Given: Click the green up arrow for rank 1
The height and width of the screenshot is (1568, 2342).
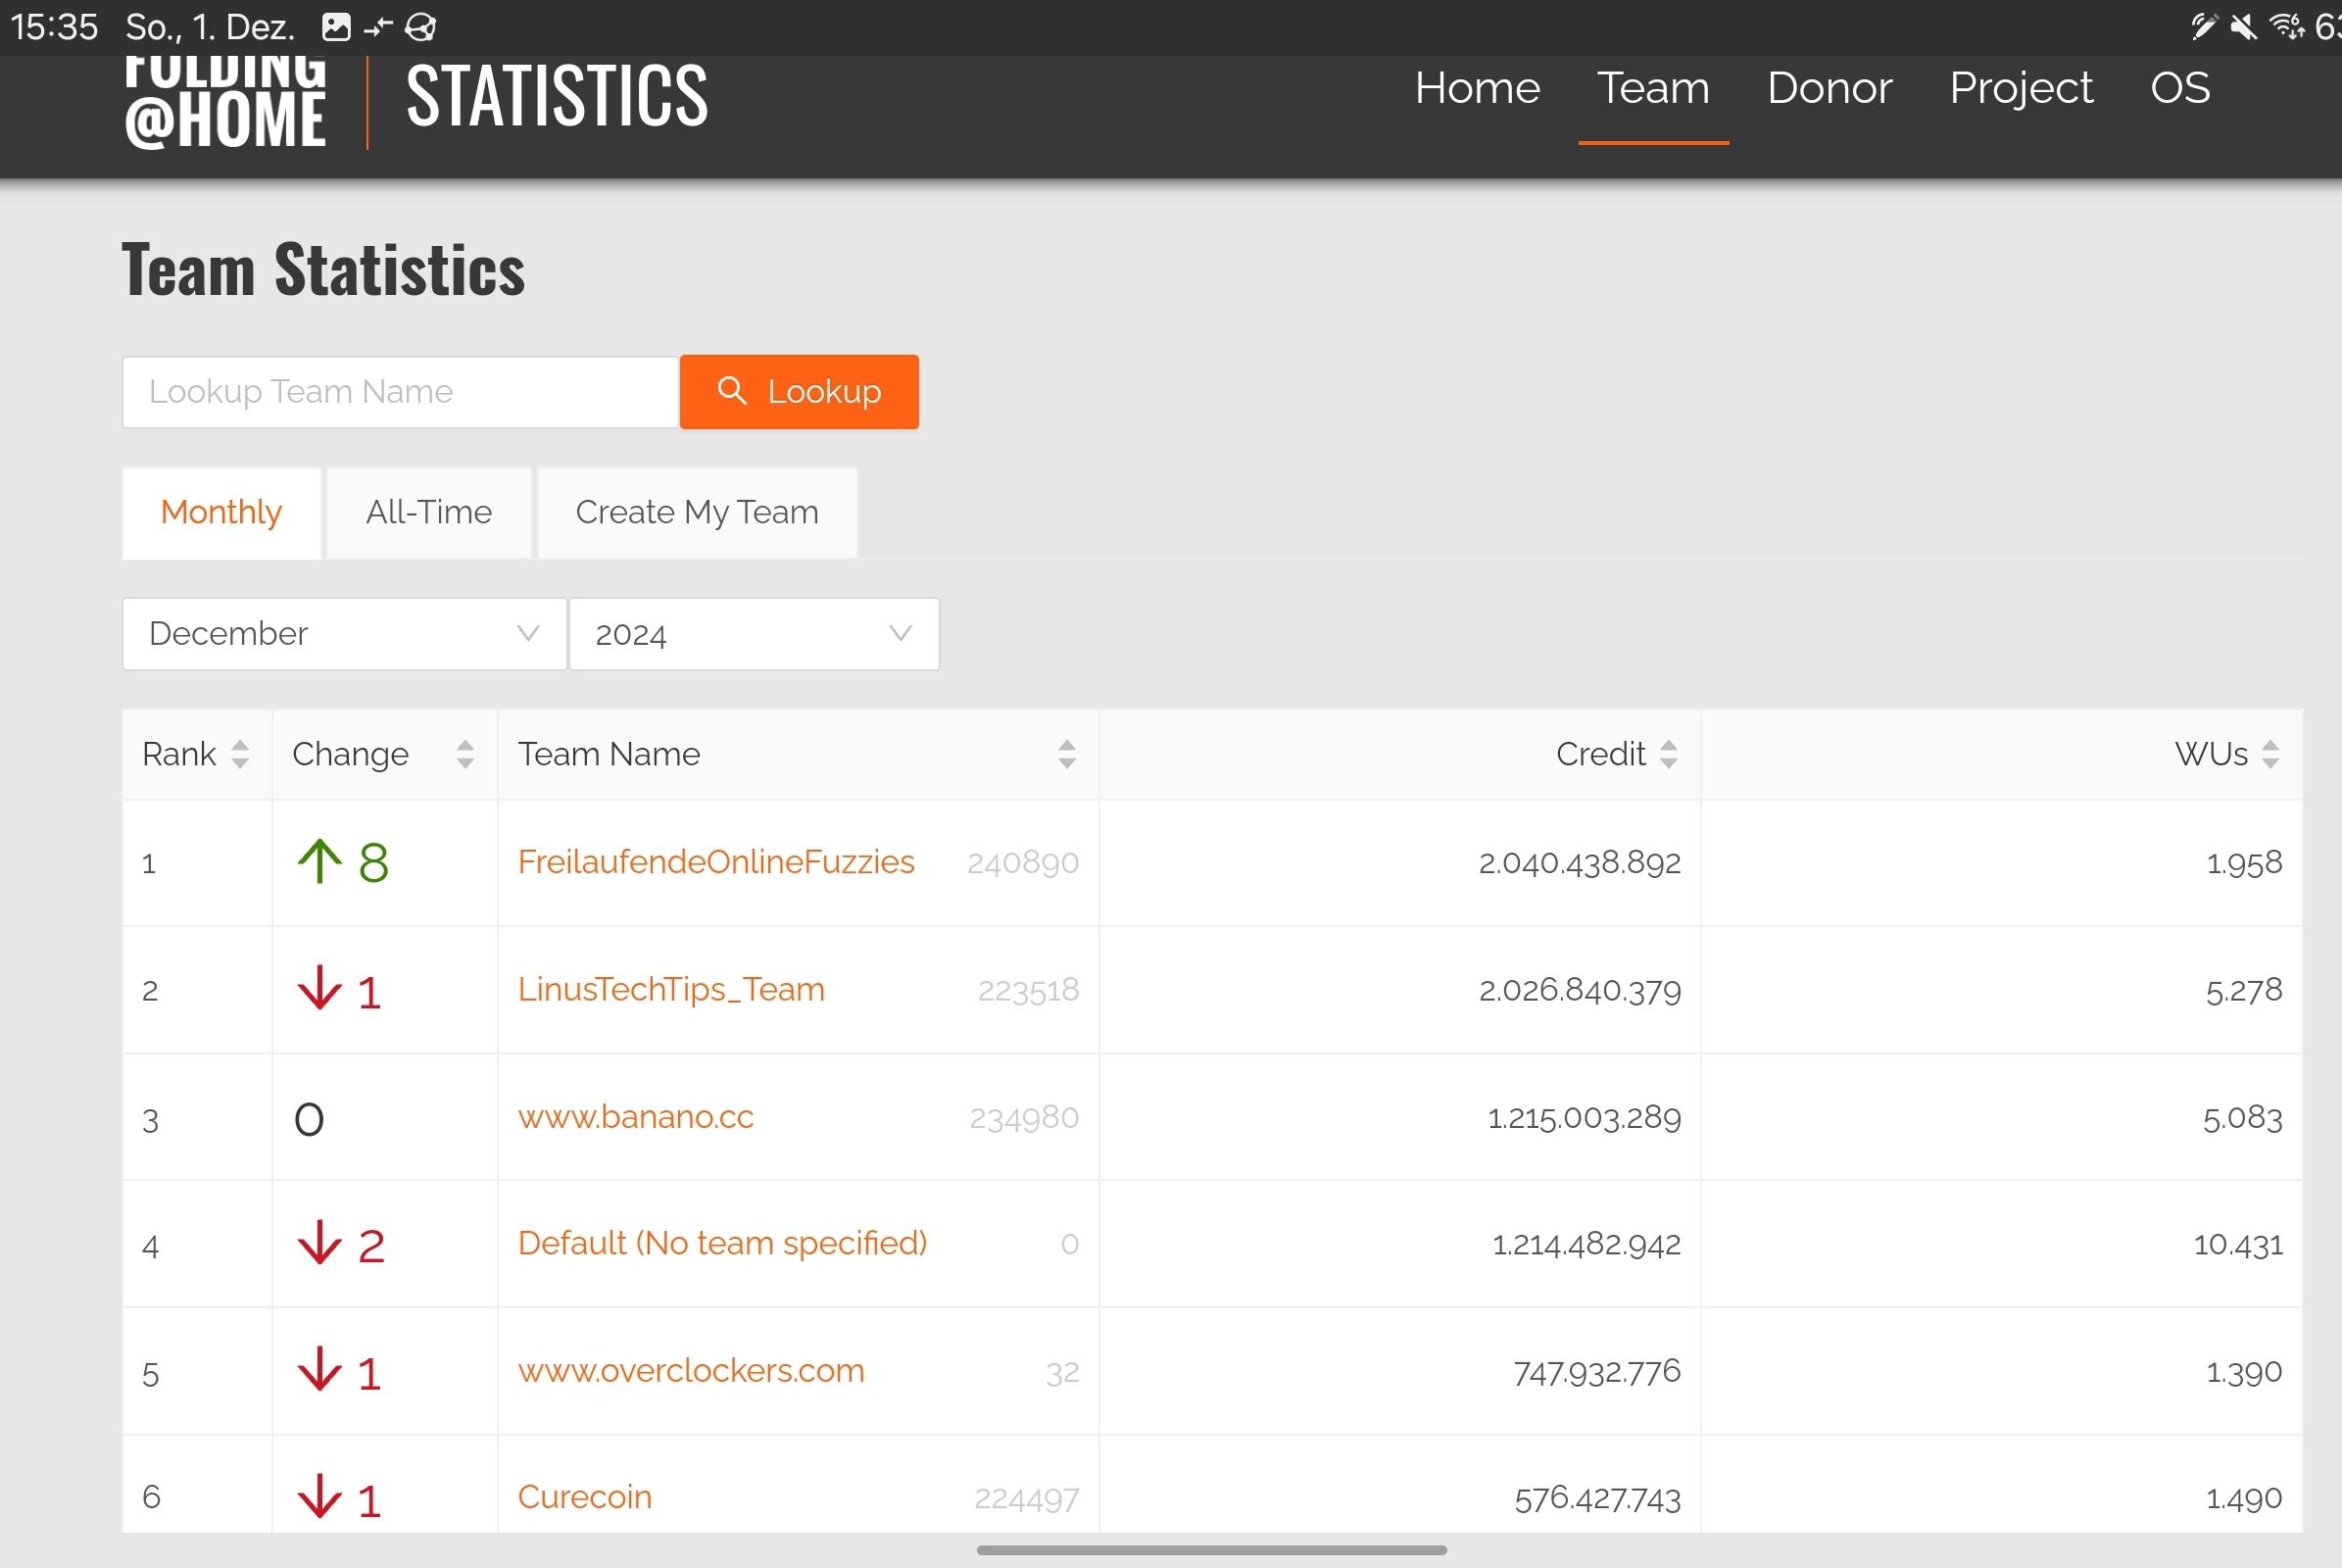Looking at the screenshot, I should [x=320, y=861].
